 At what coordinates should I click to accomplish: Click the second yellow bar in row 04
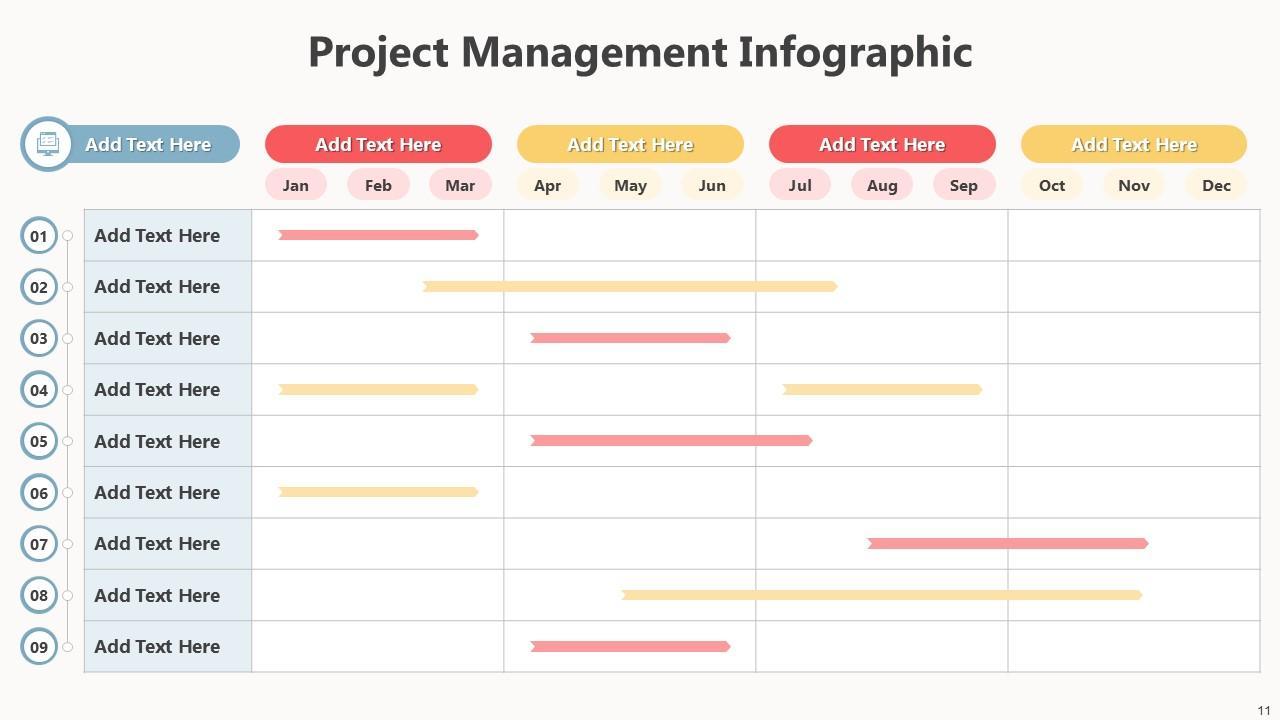[882, 389]
